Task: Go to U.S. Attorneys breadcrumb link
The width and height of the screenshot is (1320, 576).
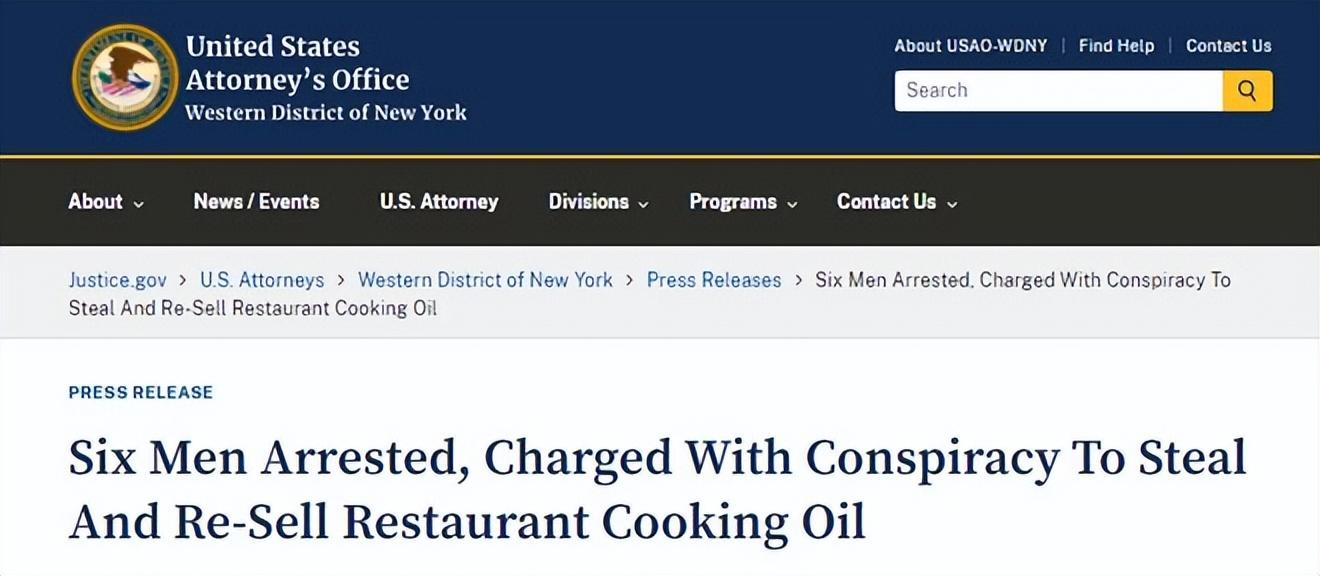Action: (x=262, y=280)
